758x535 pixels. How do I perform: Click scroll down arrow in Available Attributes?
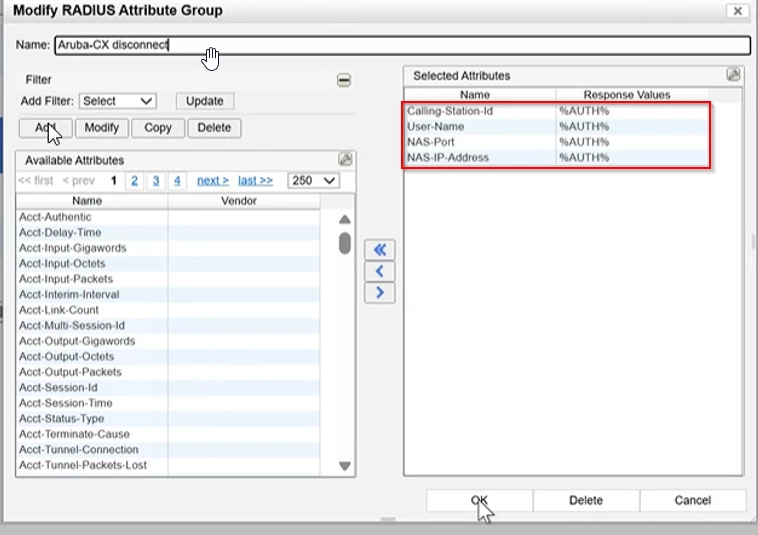345,466
